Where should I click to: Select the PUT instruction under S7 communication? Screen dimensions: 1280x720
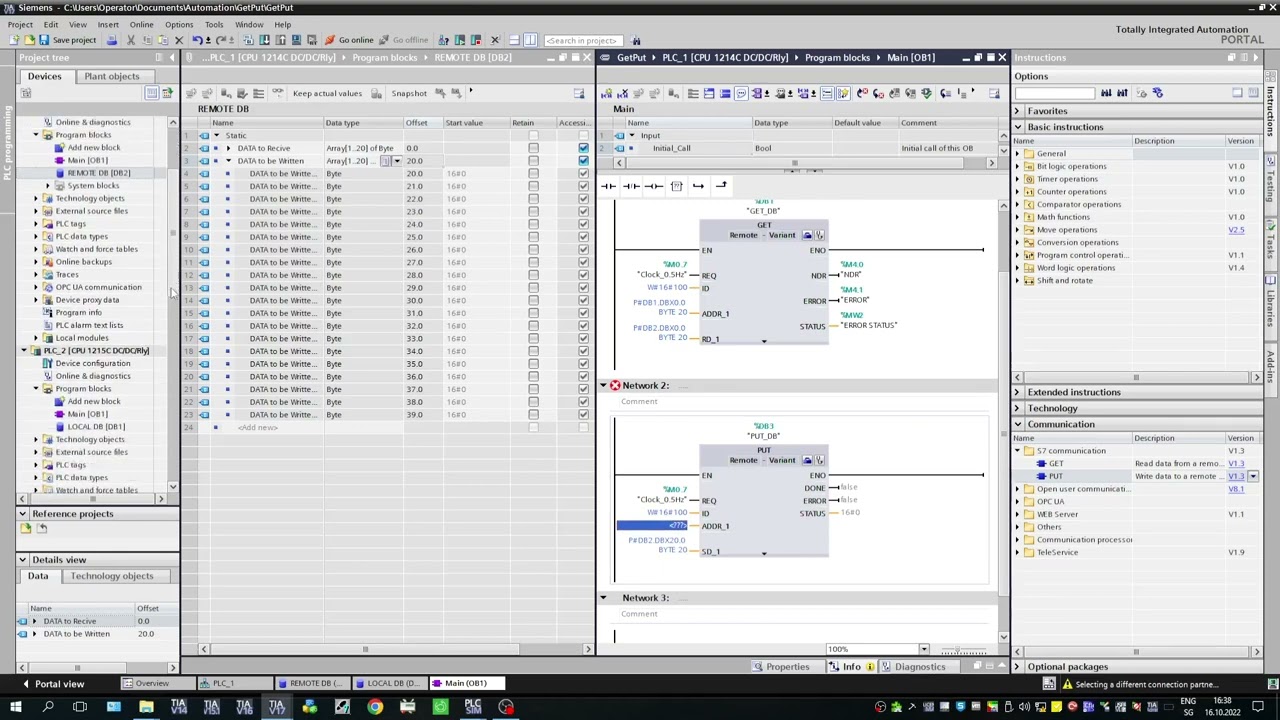click(x=1056, y=476)
